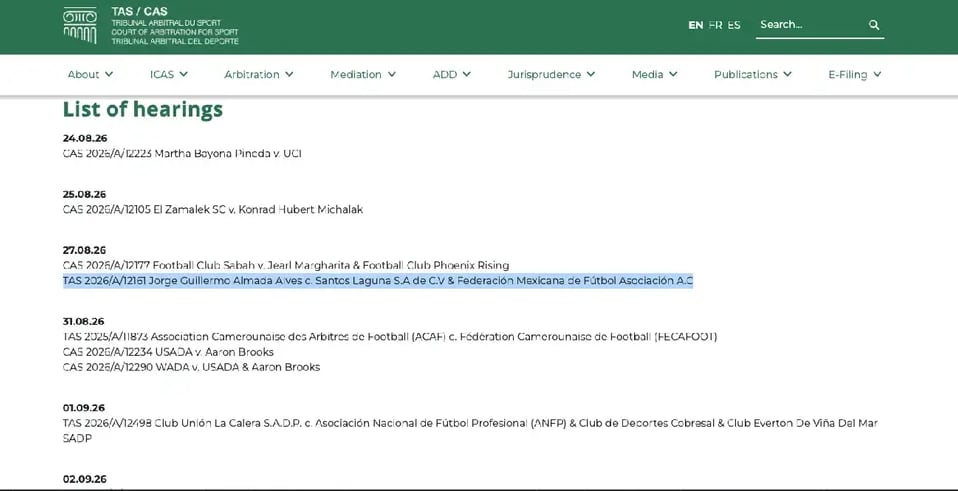
Task: Open the Jurisprudence menu
Action: point(551,75)
